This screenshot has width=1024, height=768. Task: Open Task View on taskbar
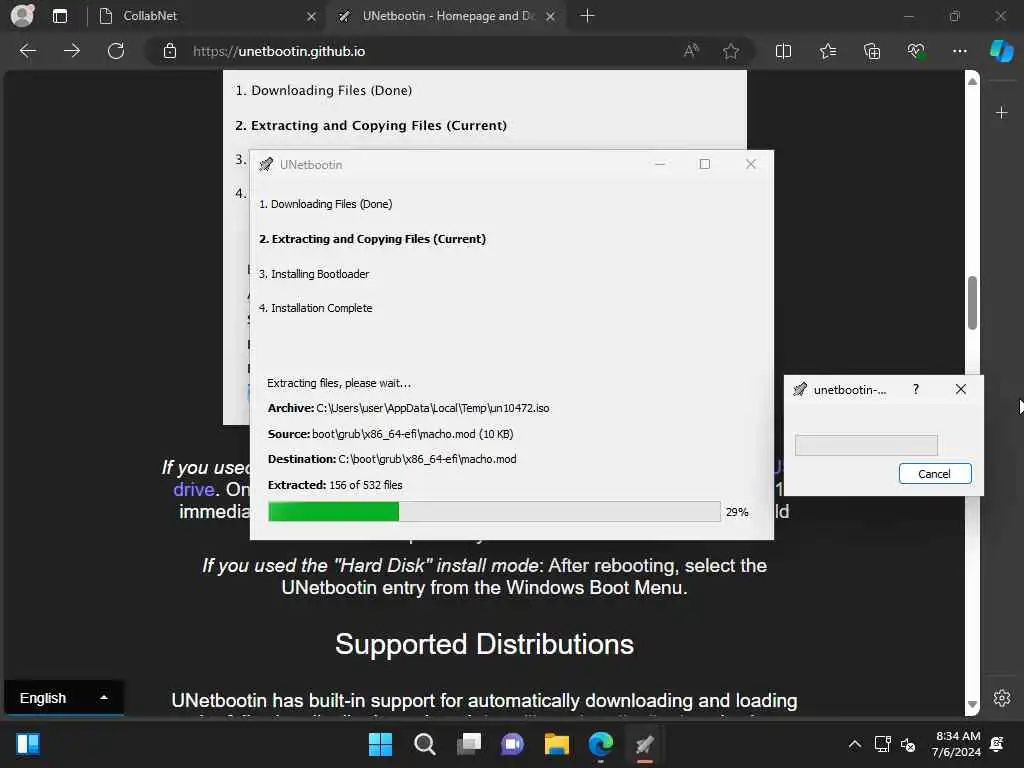pyautogui.click(x=468, y=744)
